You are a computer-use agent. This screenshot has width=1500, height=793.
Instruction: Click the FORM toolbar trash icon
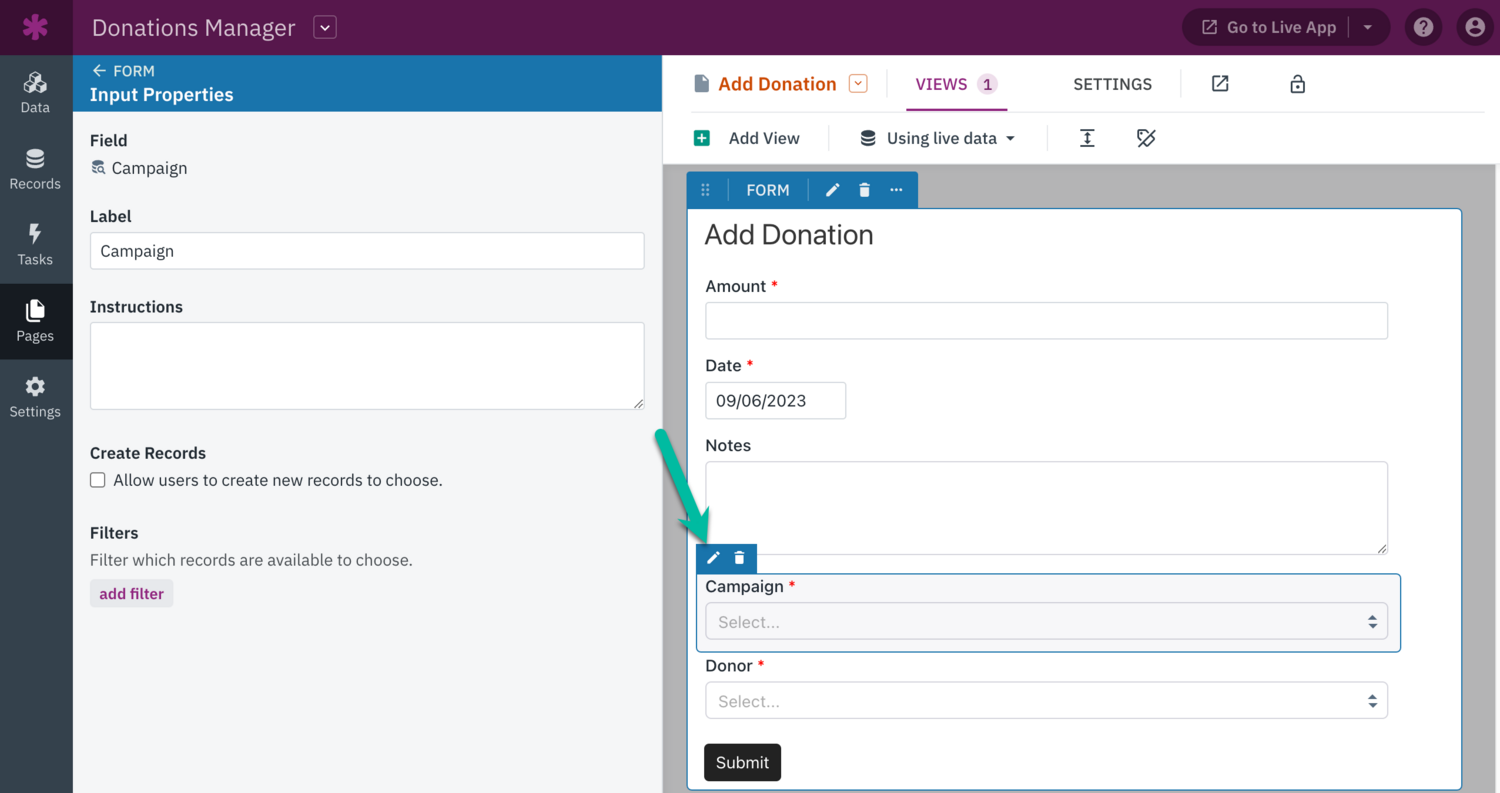(865, 190)
